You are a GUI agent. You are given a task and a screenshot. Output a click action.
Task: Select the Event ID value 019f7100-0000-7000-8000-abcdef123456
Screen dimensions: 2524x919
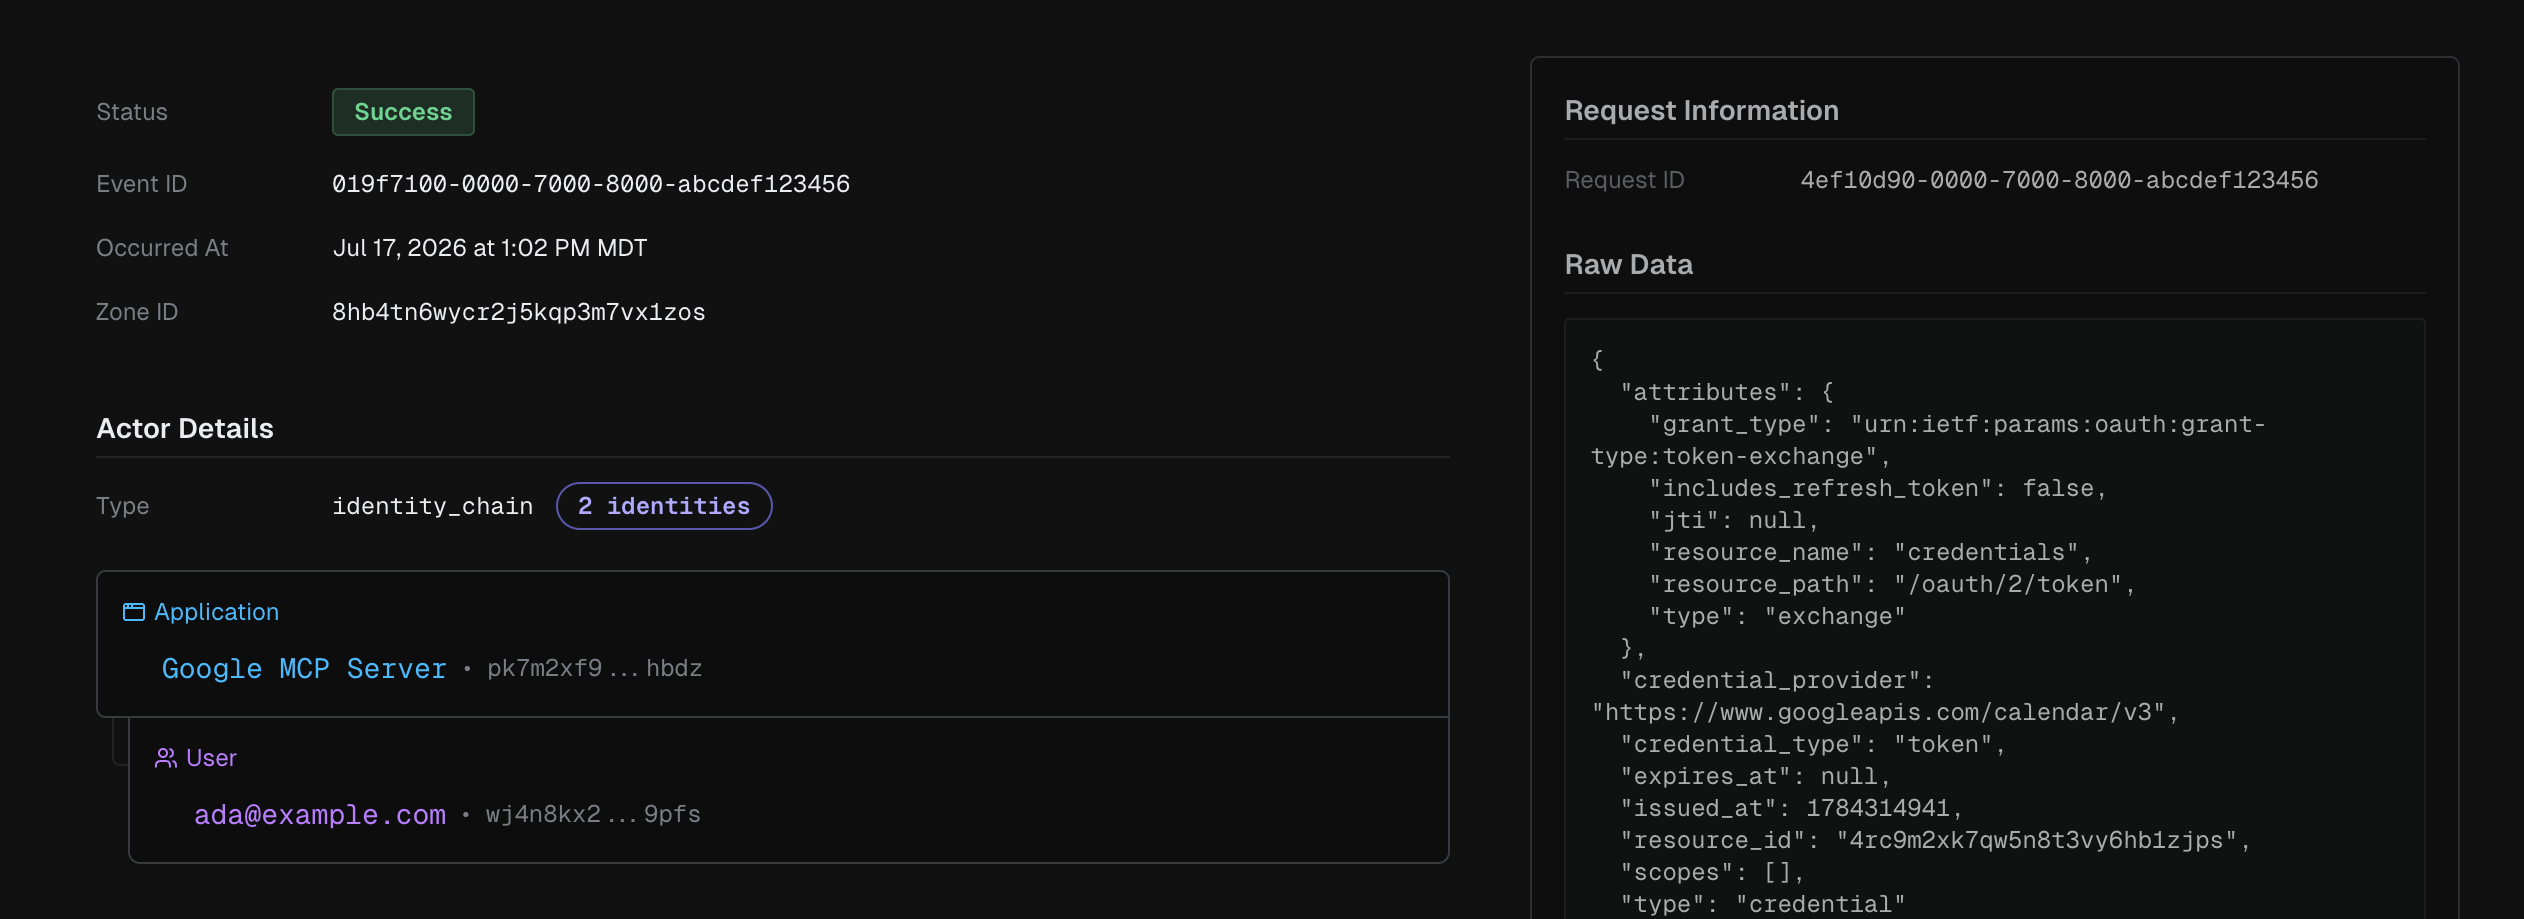point(591,184)
